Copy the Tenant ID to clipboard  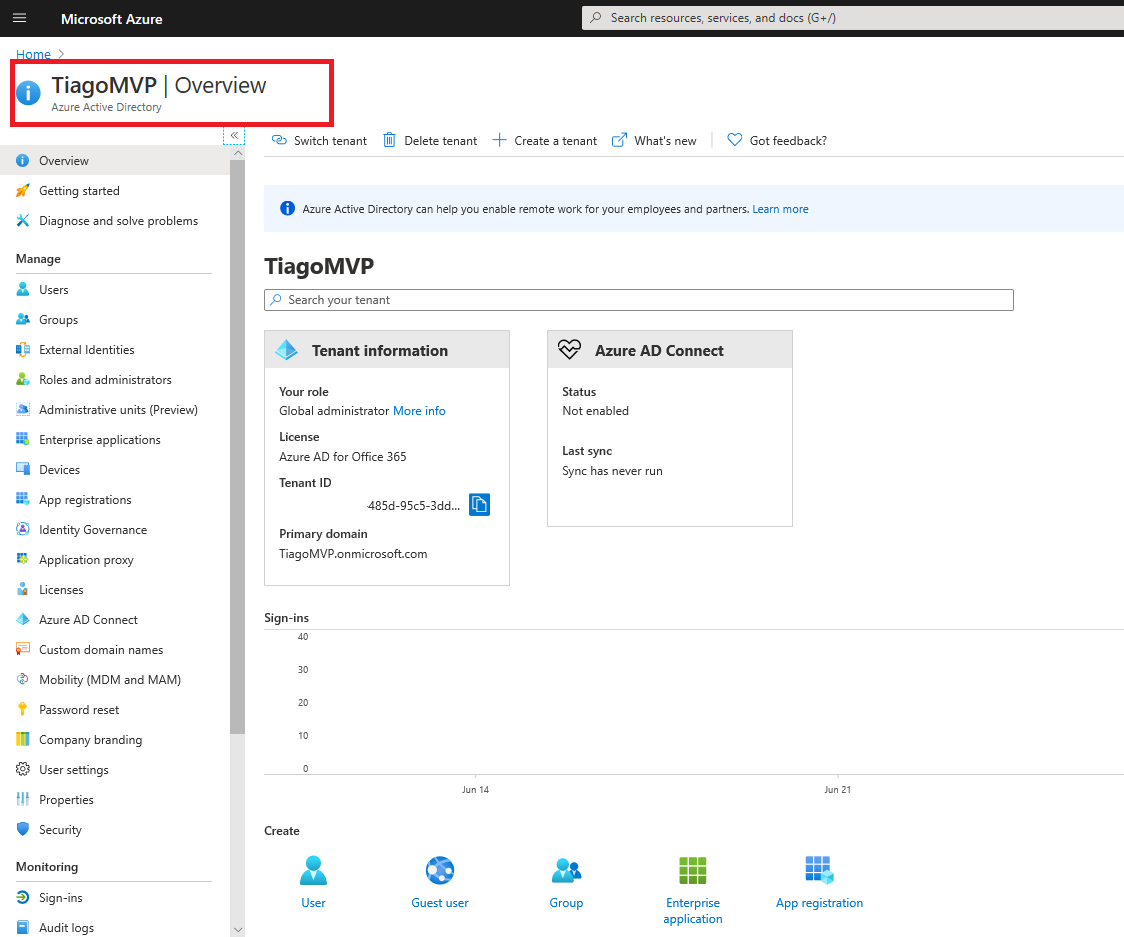click(x=479, y=504)
